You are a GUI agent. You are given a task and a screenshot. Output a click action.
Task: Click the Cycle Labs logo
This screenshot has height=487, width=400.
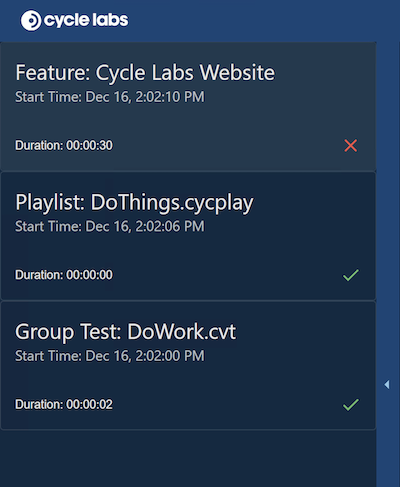pyautogui.click(x=74, y=20)
